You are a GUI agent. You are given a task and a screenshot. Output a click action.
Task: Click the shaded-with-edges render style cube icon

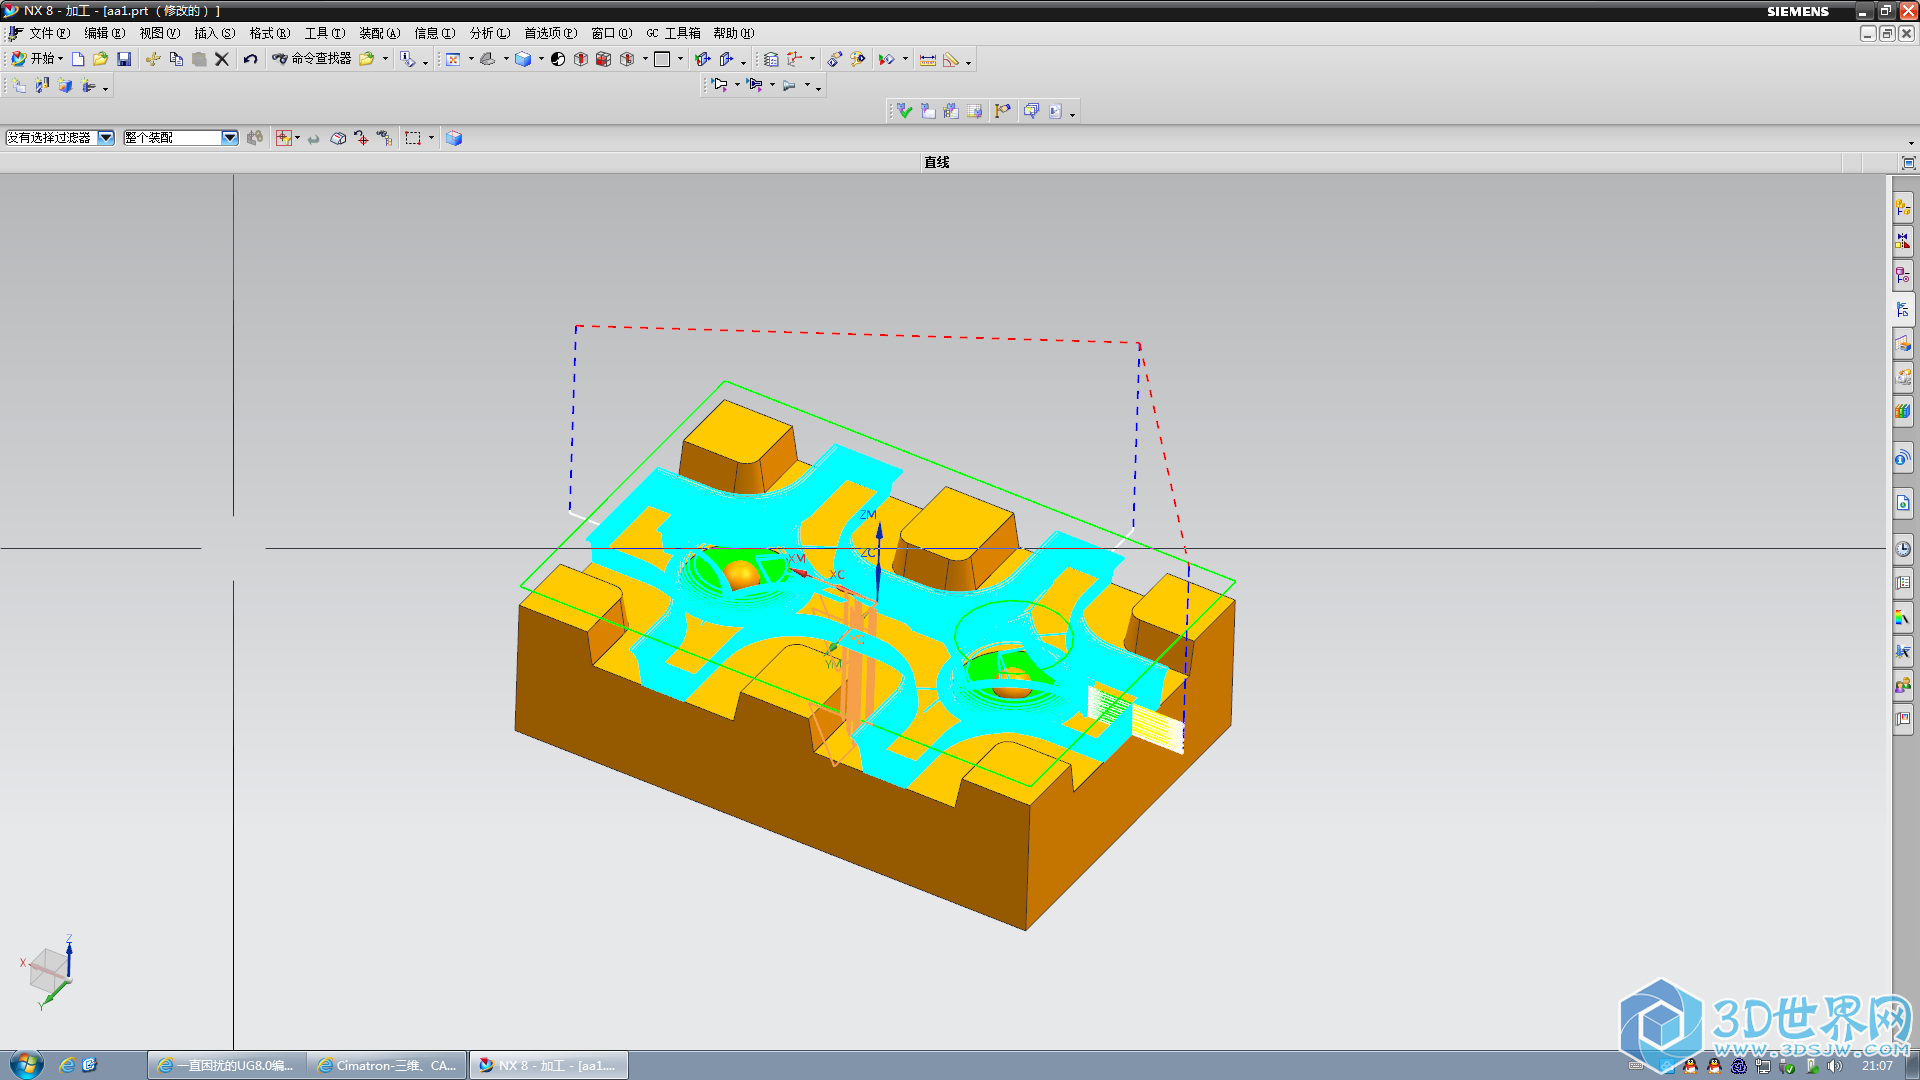(522, 59)
